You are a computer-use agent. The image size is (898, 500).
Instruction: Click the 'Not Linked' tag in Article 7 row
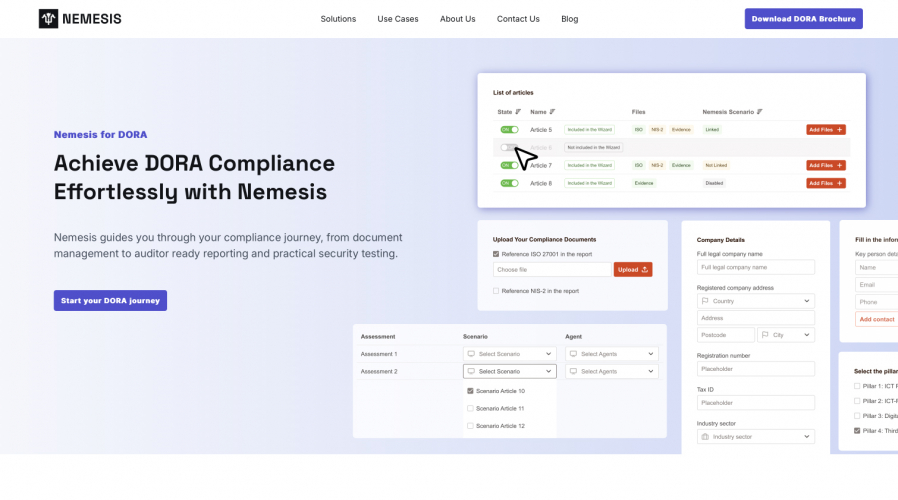pyautogui.click(x=716, y=166)
